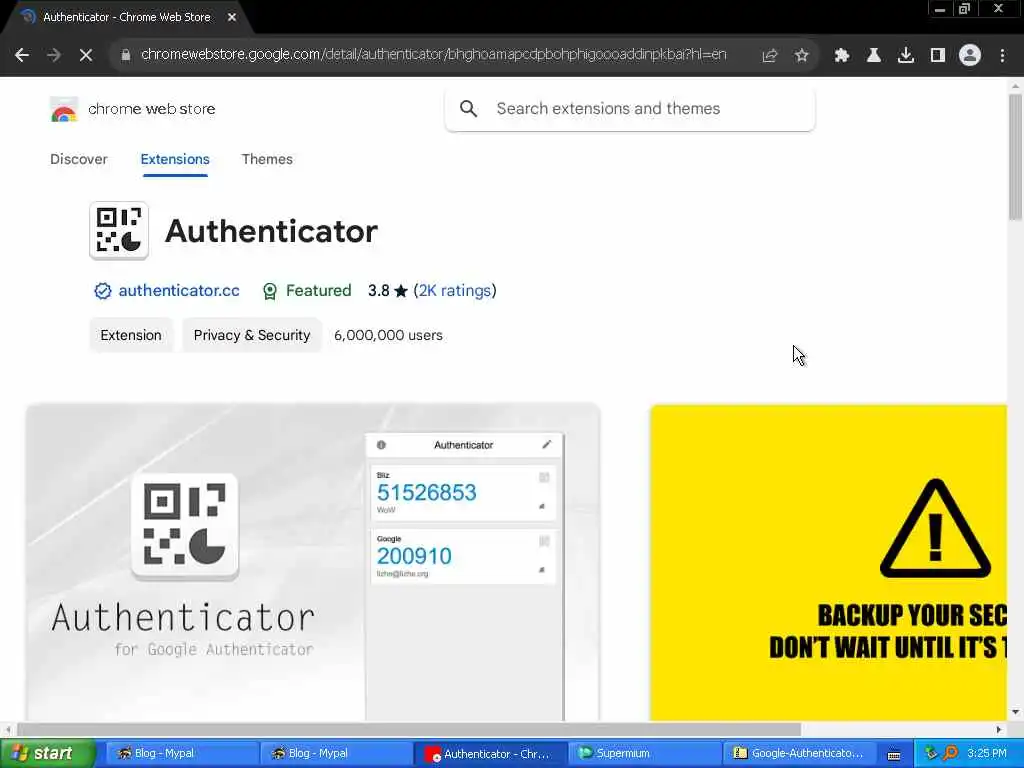Select the Extensions tab
The height and width of the screenshot is (768, 1024).
coord(175,159)
